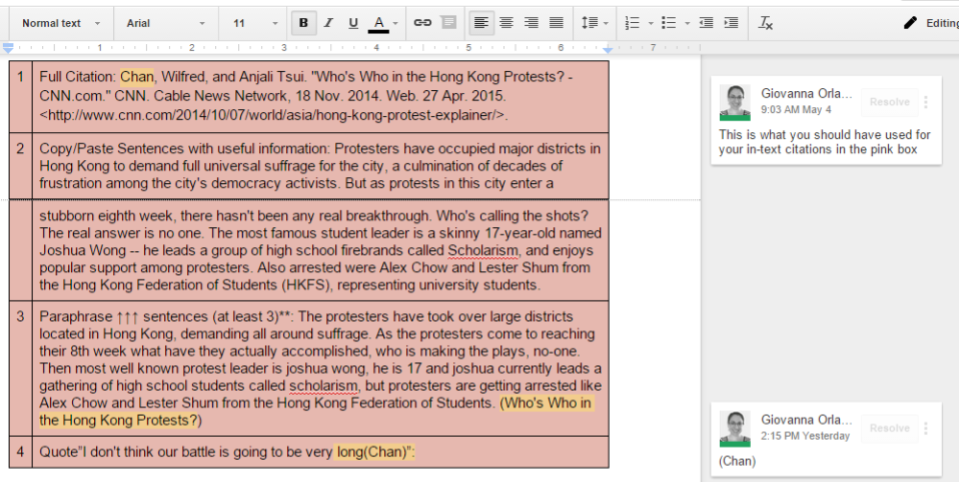Viewport: 959px width, 483px height.
Task: Insert a link with the chain icon
Action: (423, 23)
